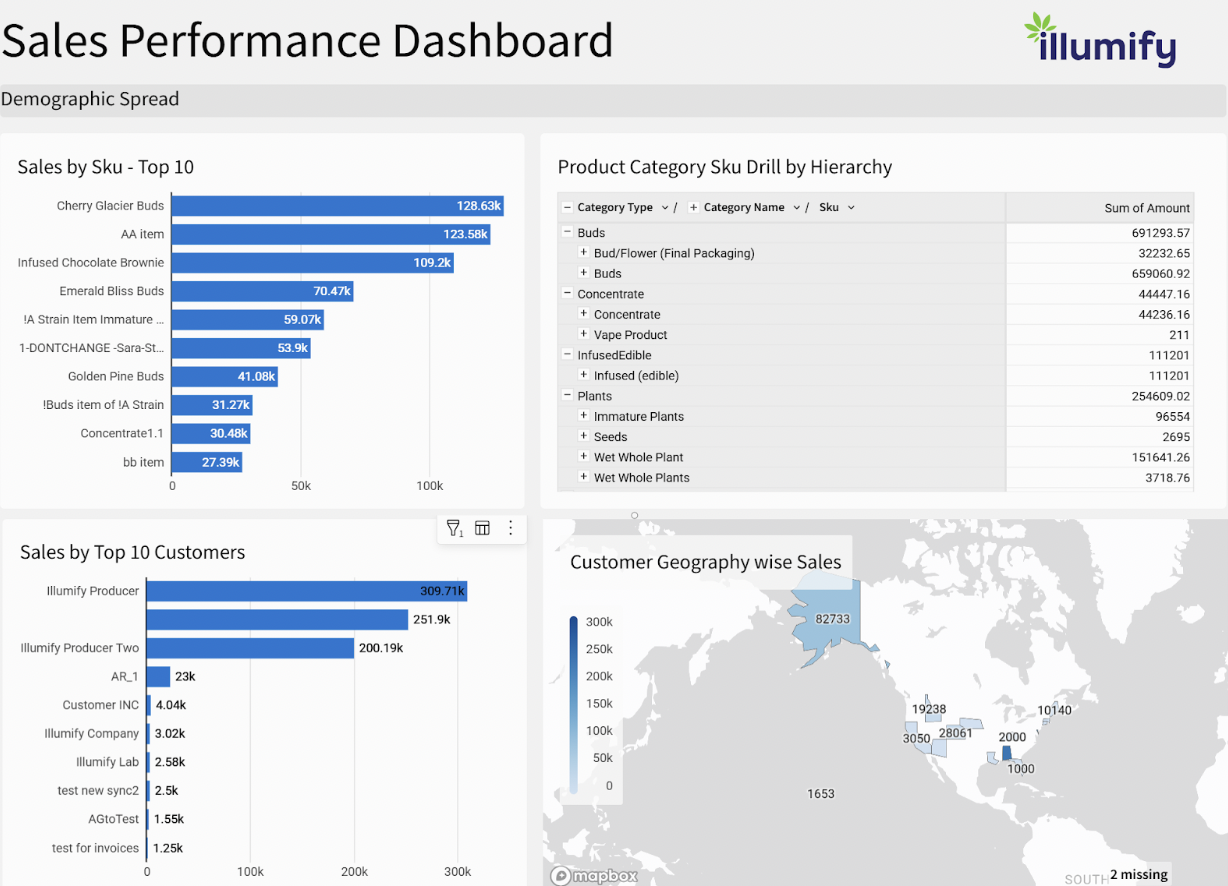This screenshot has width=1228, height=886.
Task: Select the Illumify Producer Two bar
Action: [251, 648]
